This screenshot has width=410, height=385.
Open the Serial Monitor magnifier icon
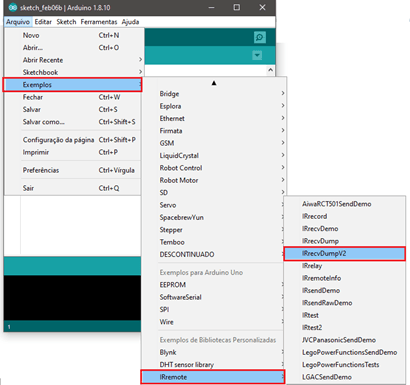259,37
